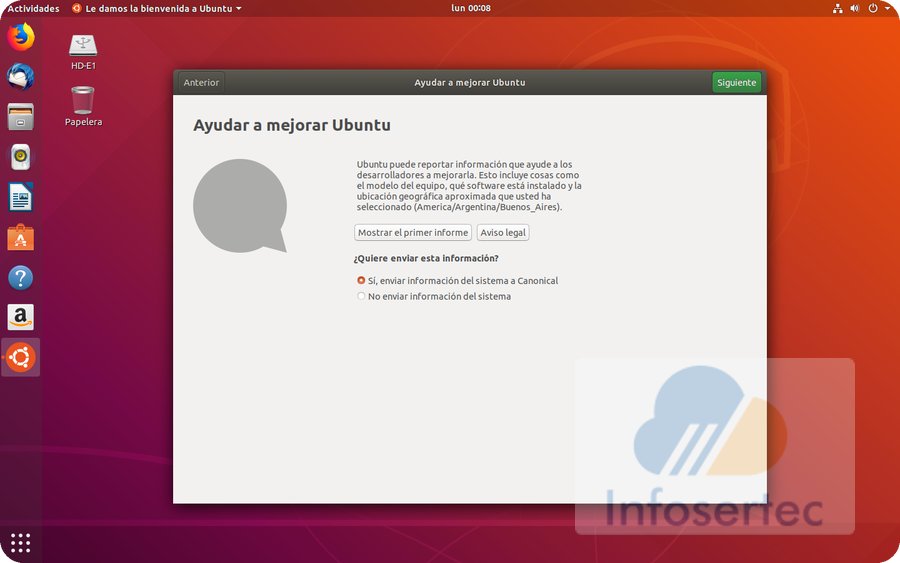
Task: Click the Siguiente button
Action: point(736,83)
